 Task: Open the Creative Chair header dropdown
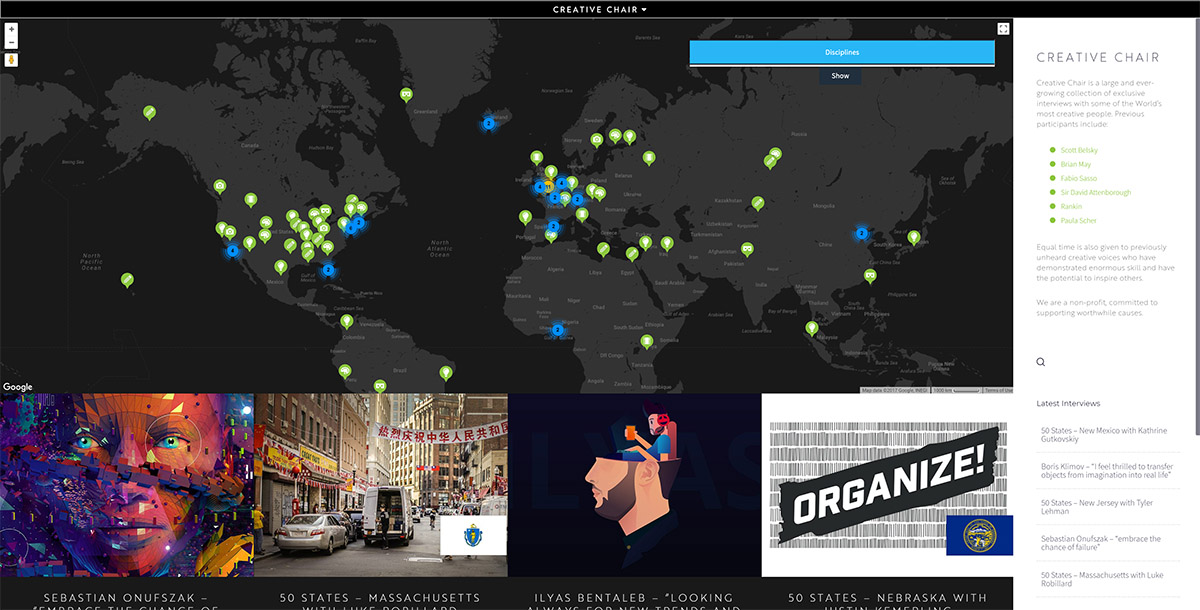[600, 9]
